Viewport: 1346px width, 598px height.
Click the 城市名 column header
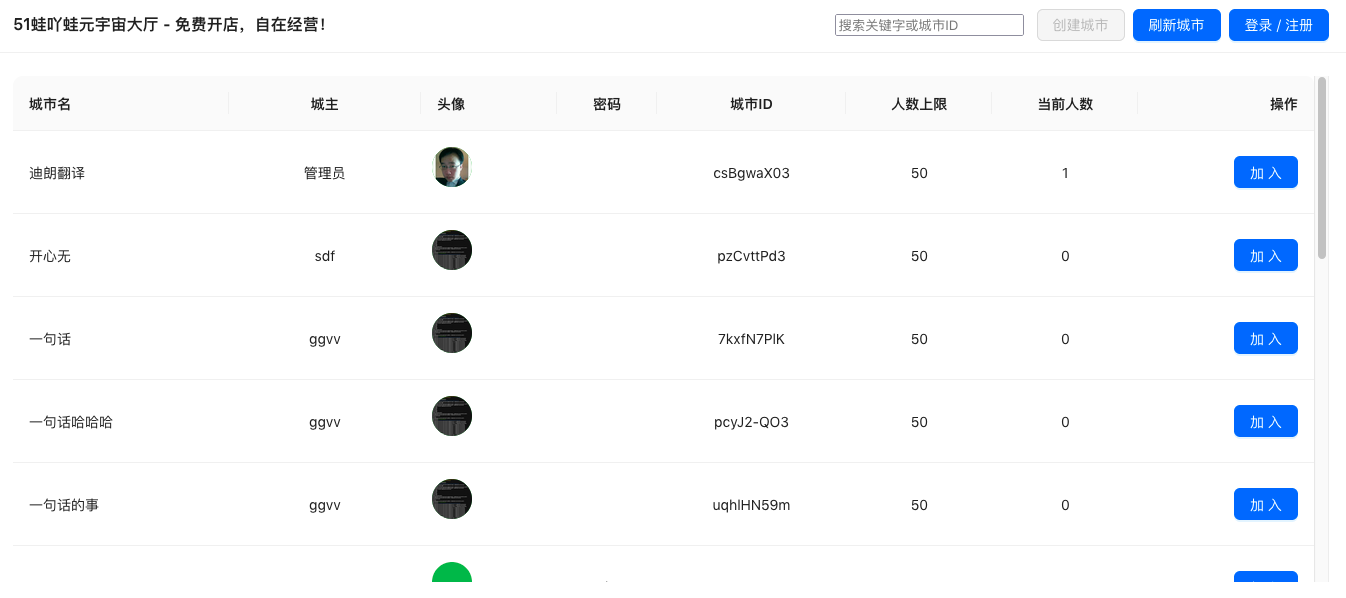point(50,104)
